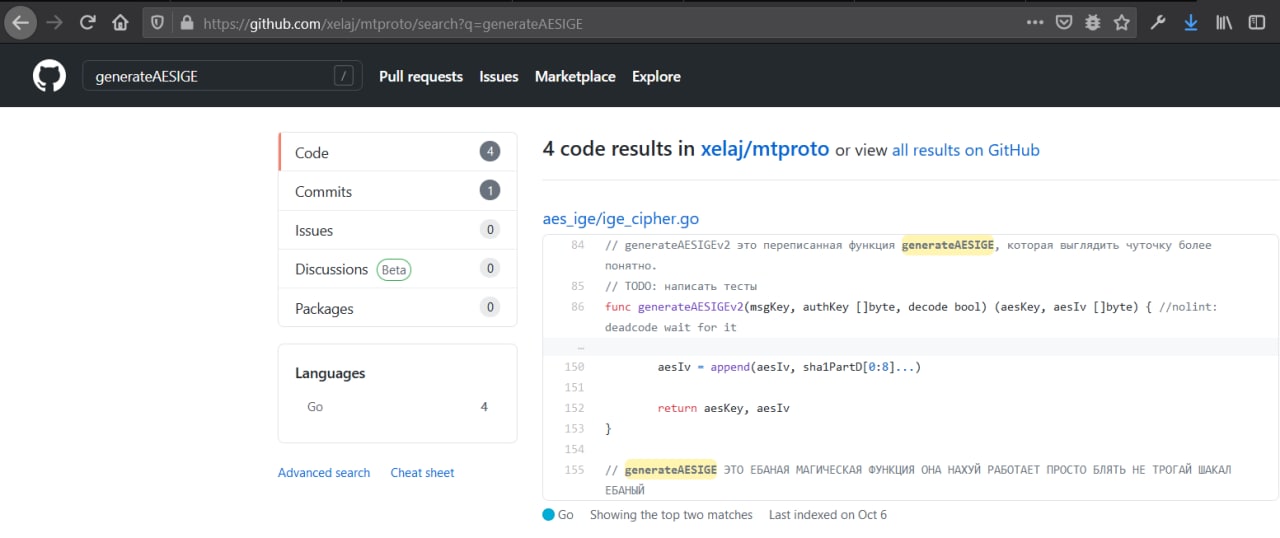Click the Languages heading
This screenshot has height=538, width=1280.
pyautogui.click(x=330, y=373)
